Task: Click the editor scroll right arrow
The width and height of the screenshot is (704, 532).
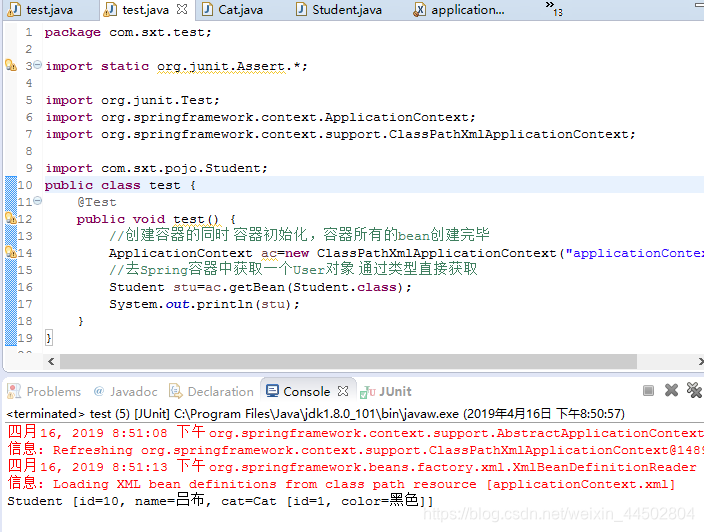Action: point(700,361)
